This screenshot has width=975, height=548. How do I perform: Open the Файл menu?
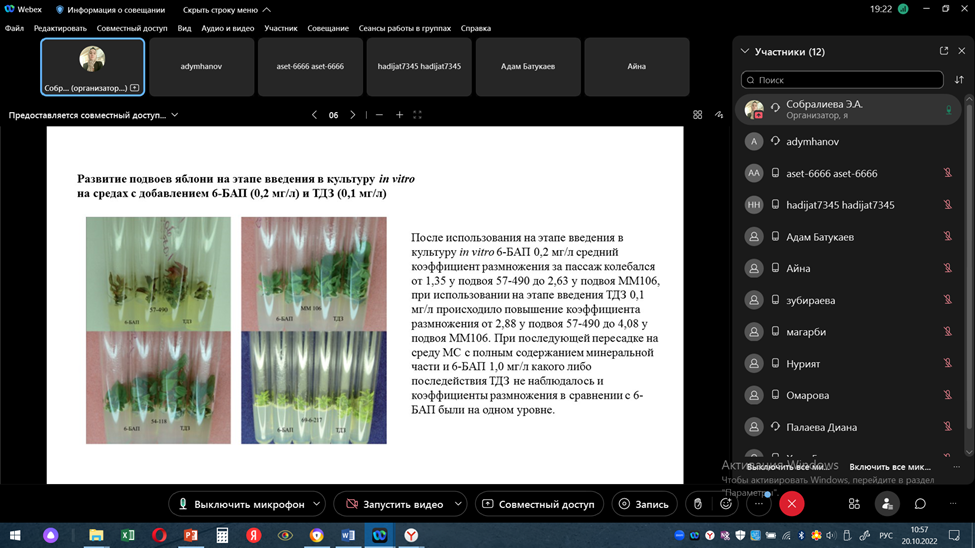14,28
